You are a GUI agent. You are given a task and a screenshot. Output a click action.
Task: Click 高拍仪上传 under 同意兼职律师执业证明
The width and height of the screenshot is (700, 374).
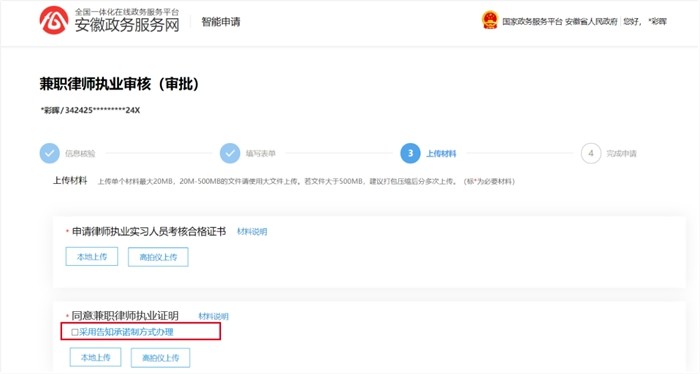(x=161, y=357)
